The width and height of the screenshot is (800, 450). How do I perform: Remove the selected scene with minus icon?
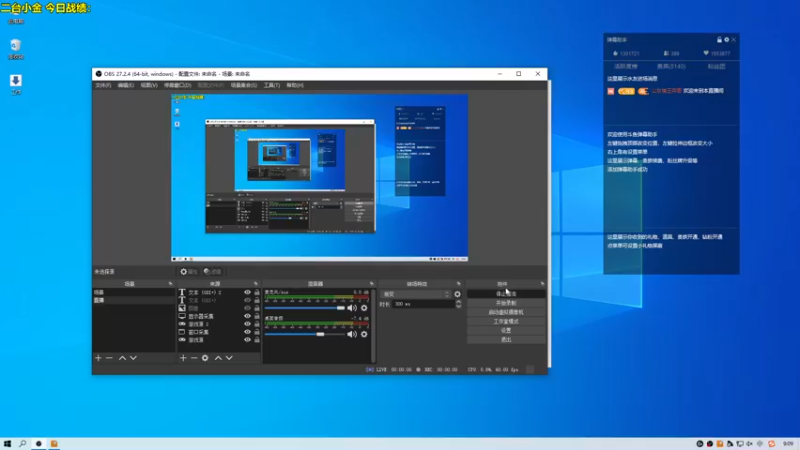point(109,358)
